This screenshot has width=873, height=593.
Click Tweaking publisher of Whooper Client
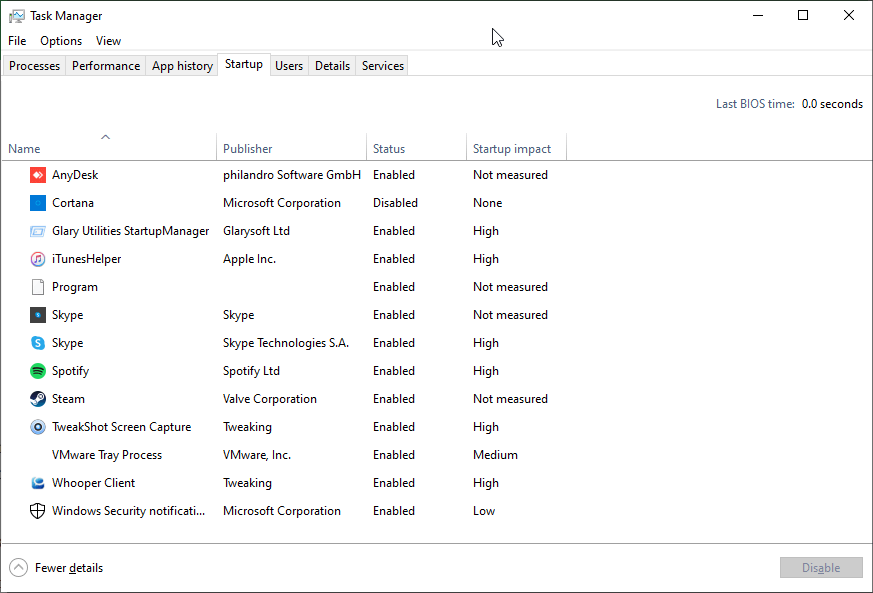(247, 483)
